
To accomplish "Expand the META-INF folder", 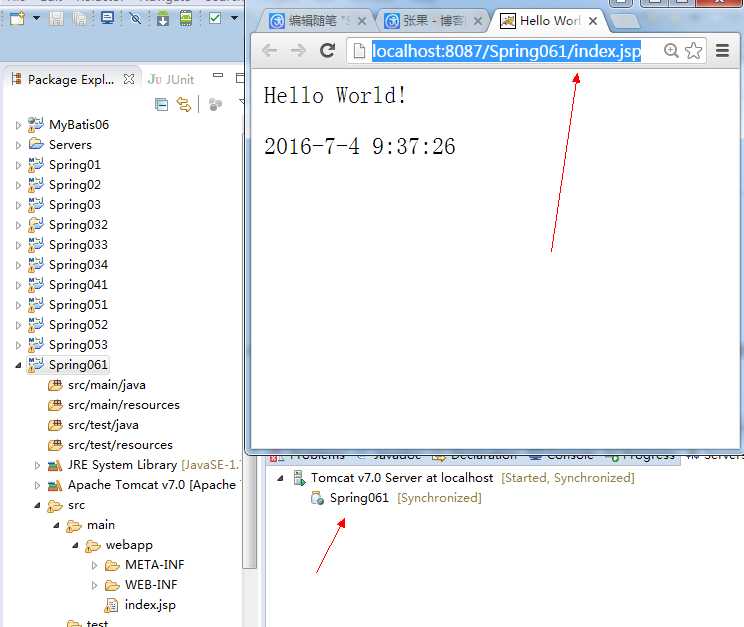I will point(94,565).
